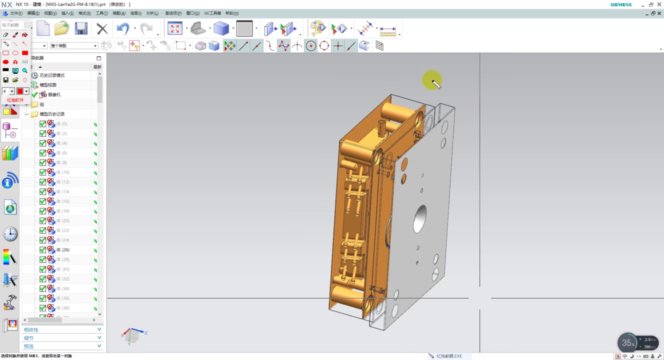
Task: Click the red annotation tool label text
Action: (x=15, y=100)
